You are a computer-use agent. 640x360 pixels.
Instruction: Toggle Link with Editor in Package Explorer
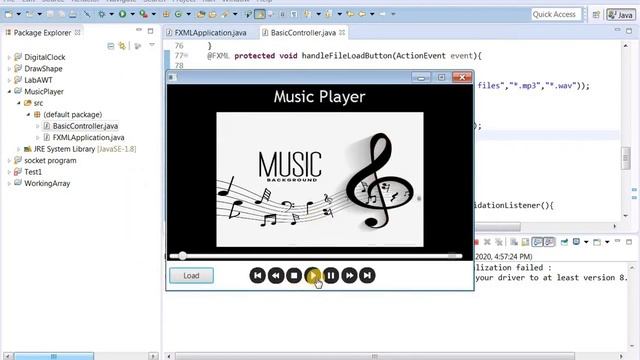click(x=122, y=46)
